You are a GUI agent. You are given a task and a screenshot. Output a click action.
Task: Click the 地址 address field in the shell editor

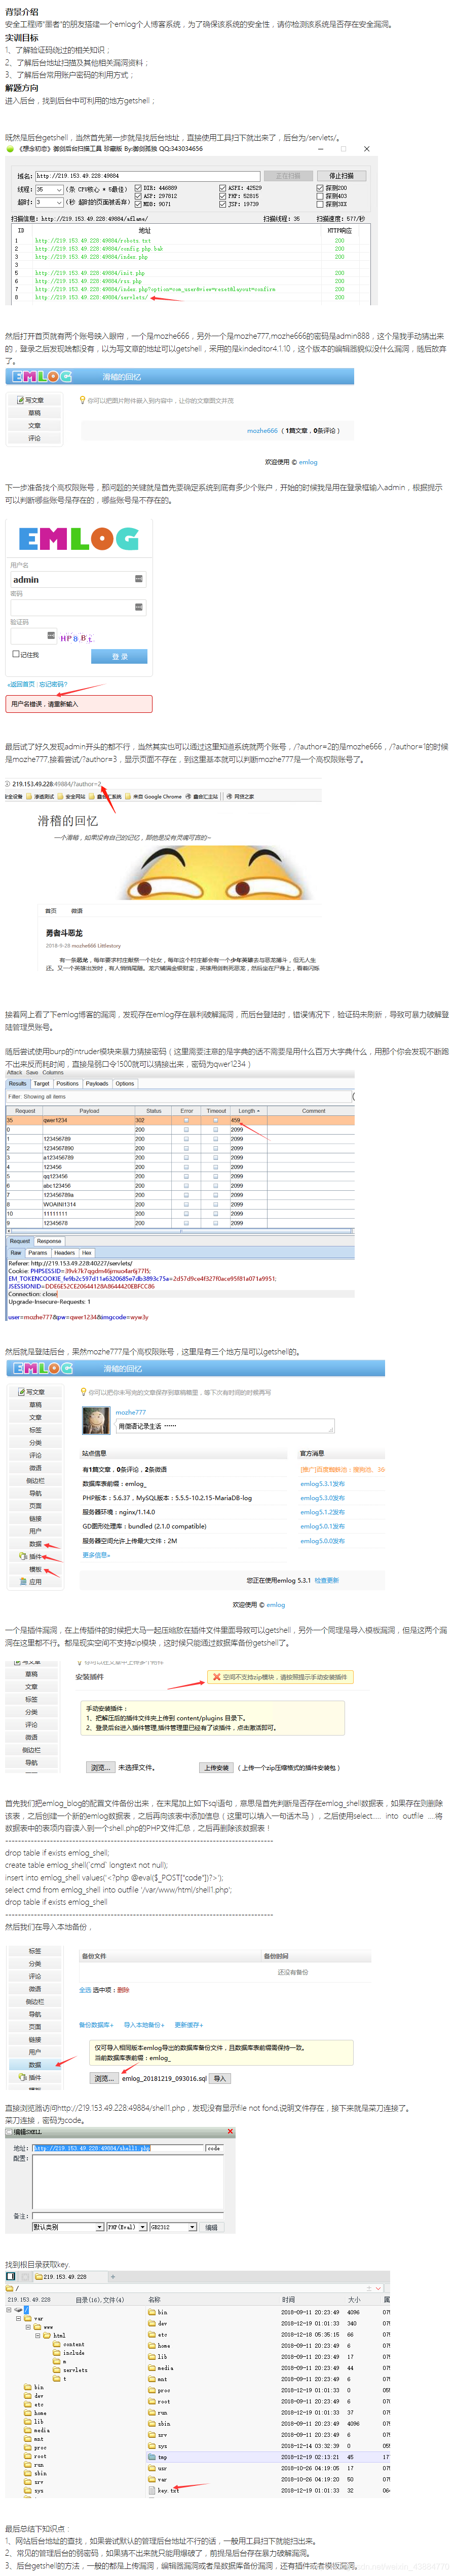118,2147
